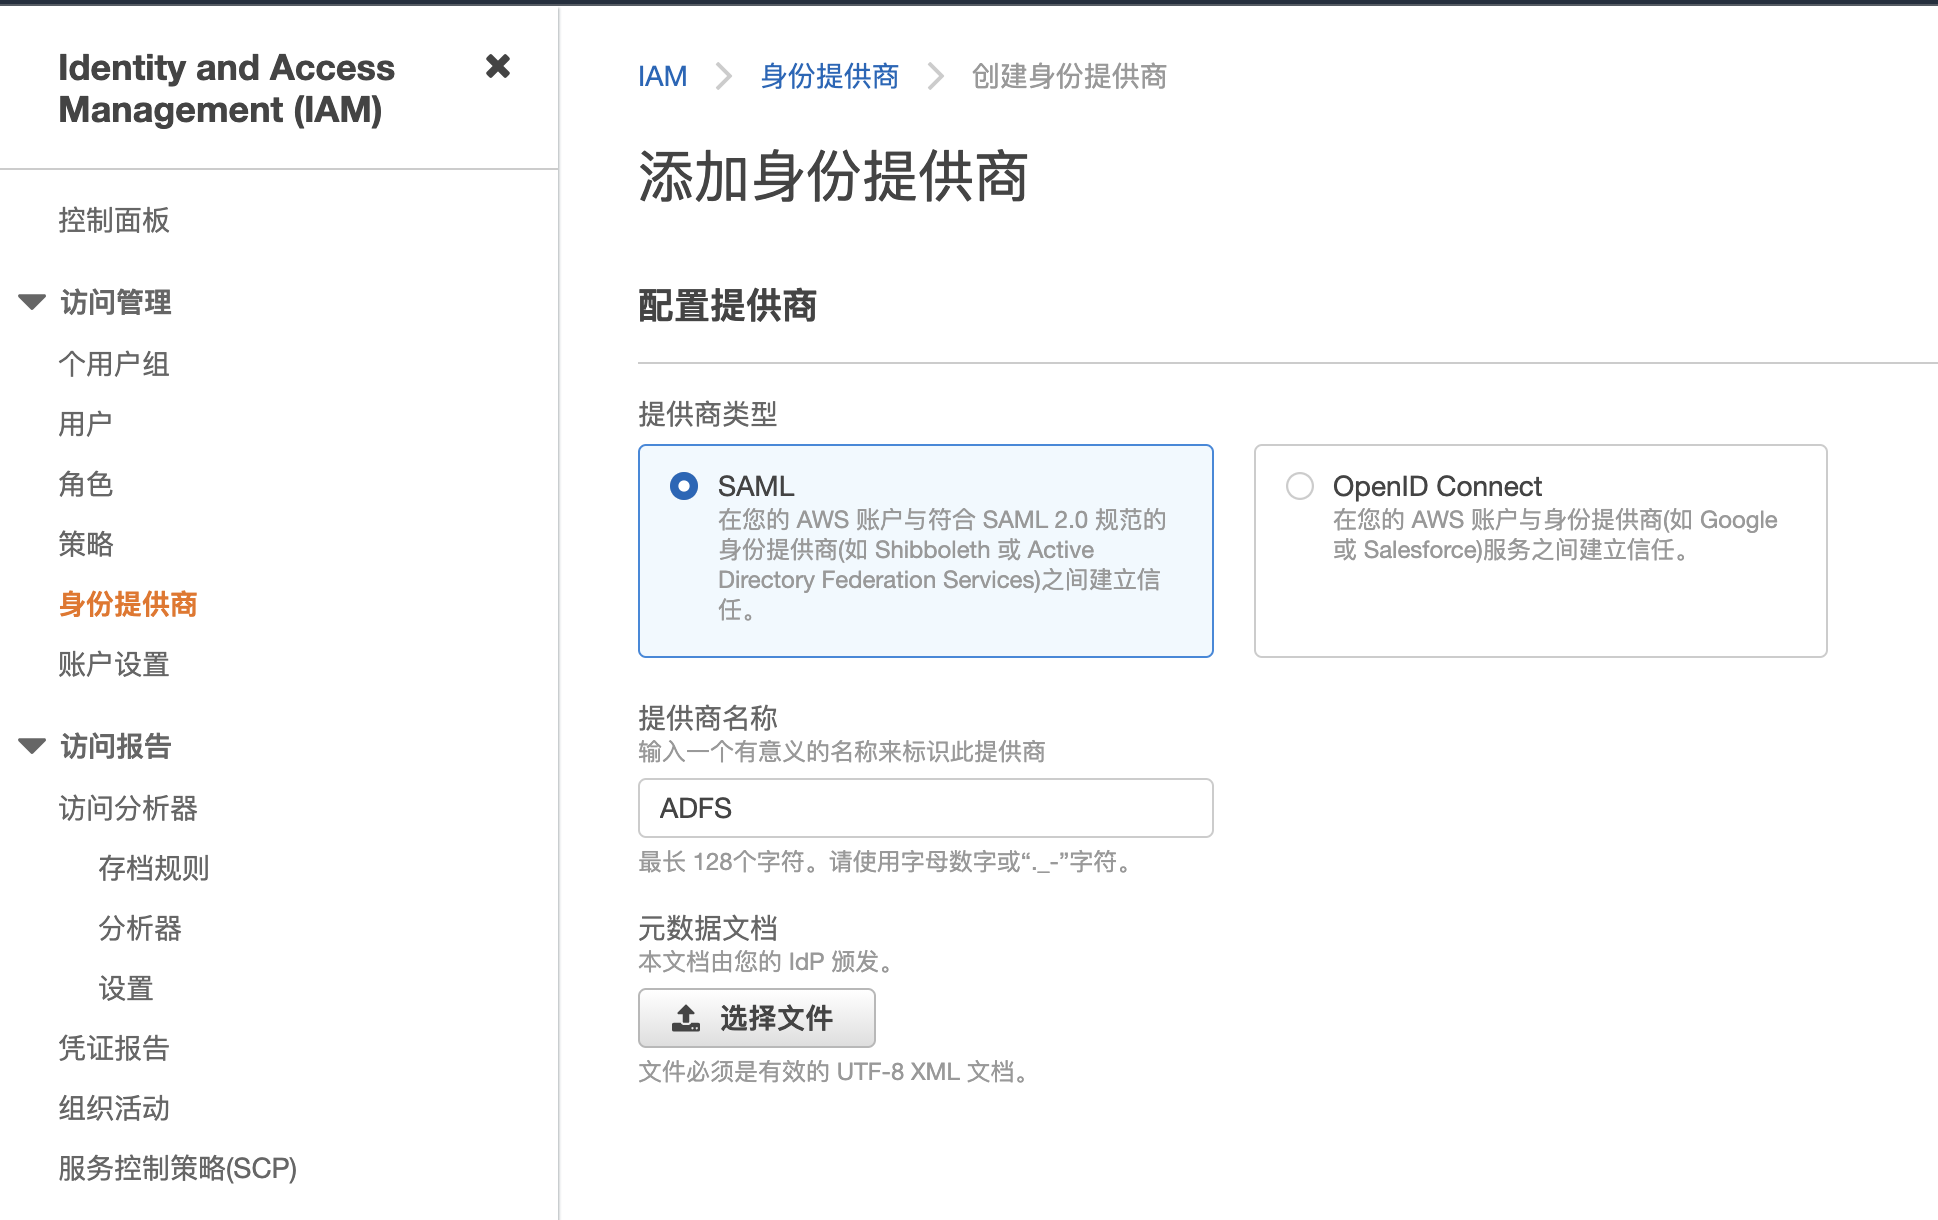Collapse the 访问报告 section
The image size is (1938, 1220).
click(x=32, y=746)
